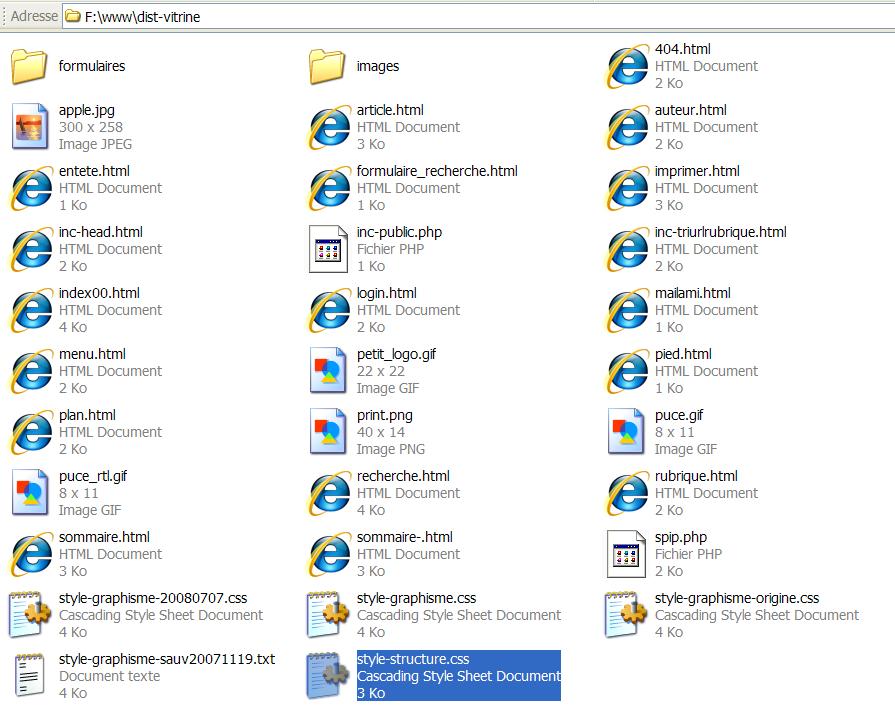The image size is (895, 715).
Task: Click 'Fichier PHP' type under spip.php
Action: pos(688,554)
